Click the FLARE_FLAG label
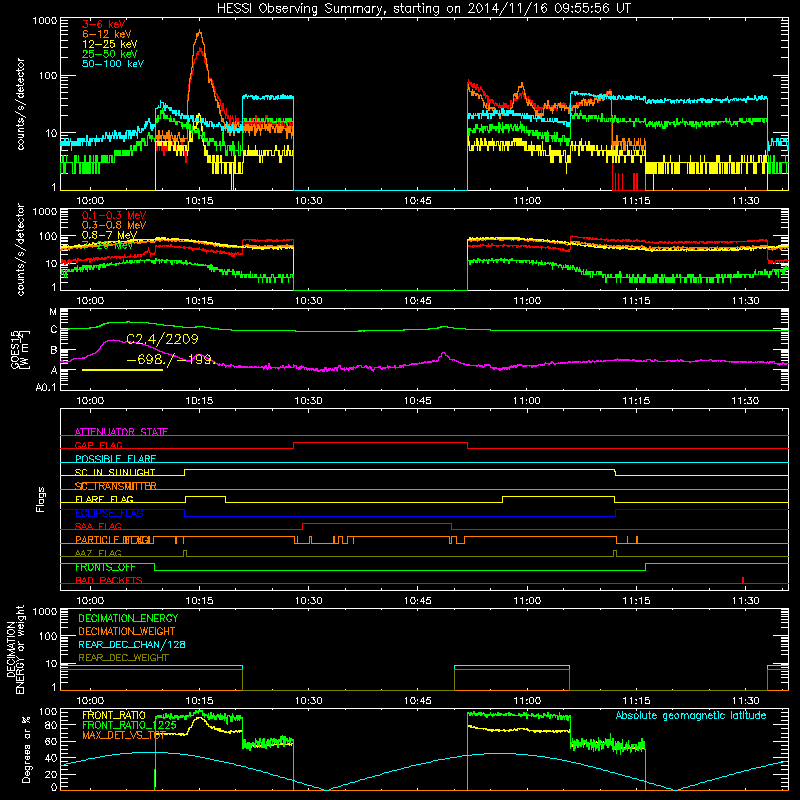The image size is (800, 800). [104, 499]
